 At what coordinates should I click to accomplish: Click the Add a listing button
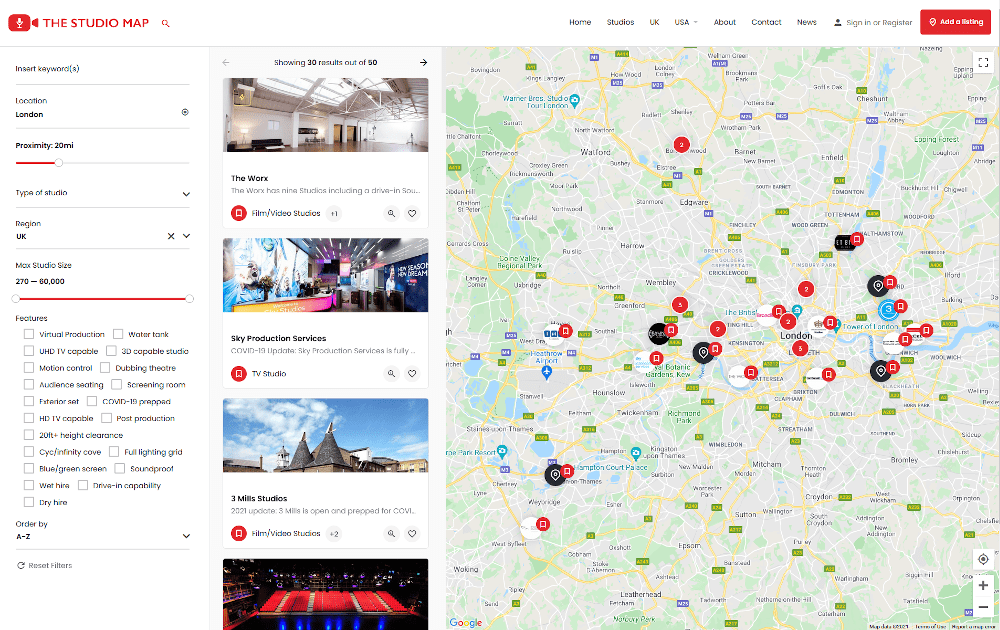coord(955,22)
